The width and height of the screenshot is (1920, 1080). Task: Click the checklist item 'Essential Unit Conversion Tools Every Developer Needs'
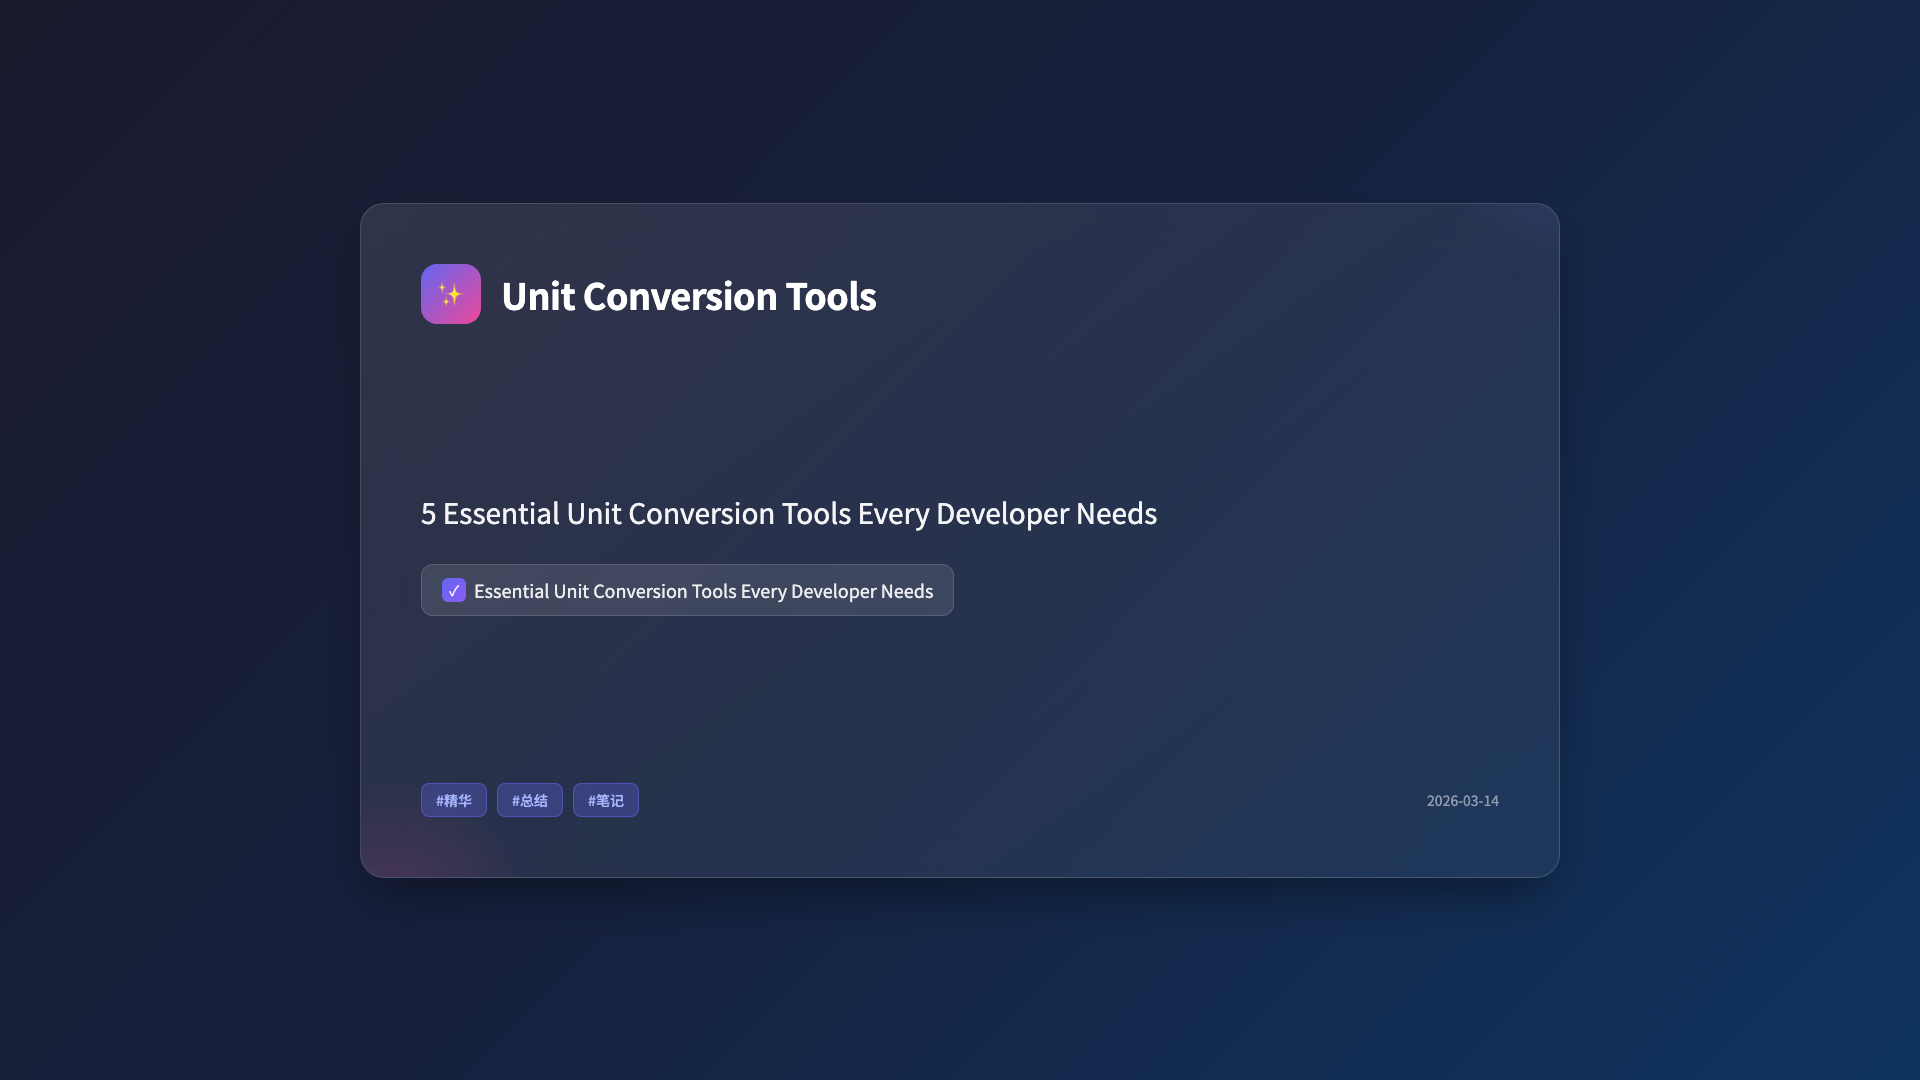click(687, 590)
